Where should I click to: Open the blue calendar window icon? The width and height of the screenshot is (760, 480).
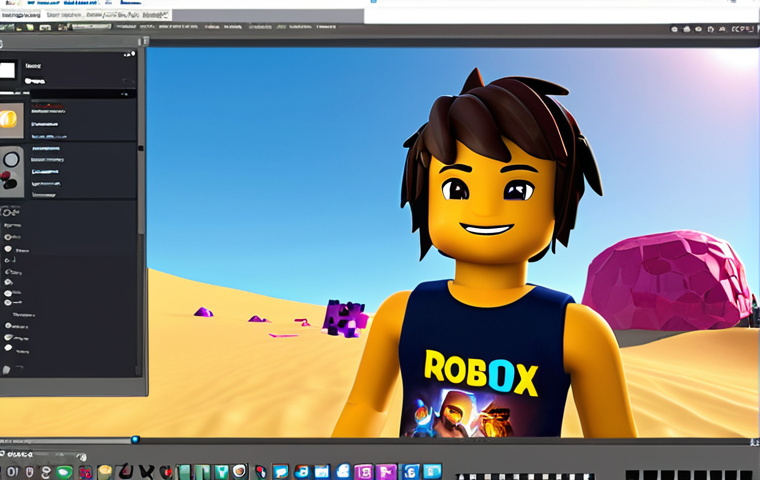coord(322,472)
